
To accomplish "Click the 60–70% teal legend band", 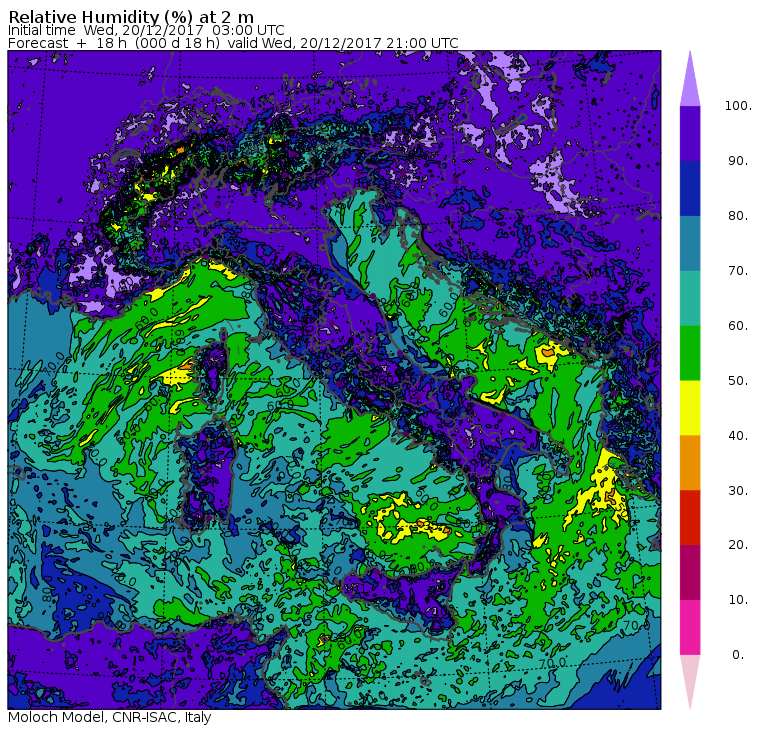I will (x=690, y=298).
